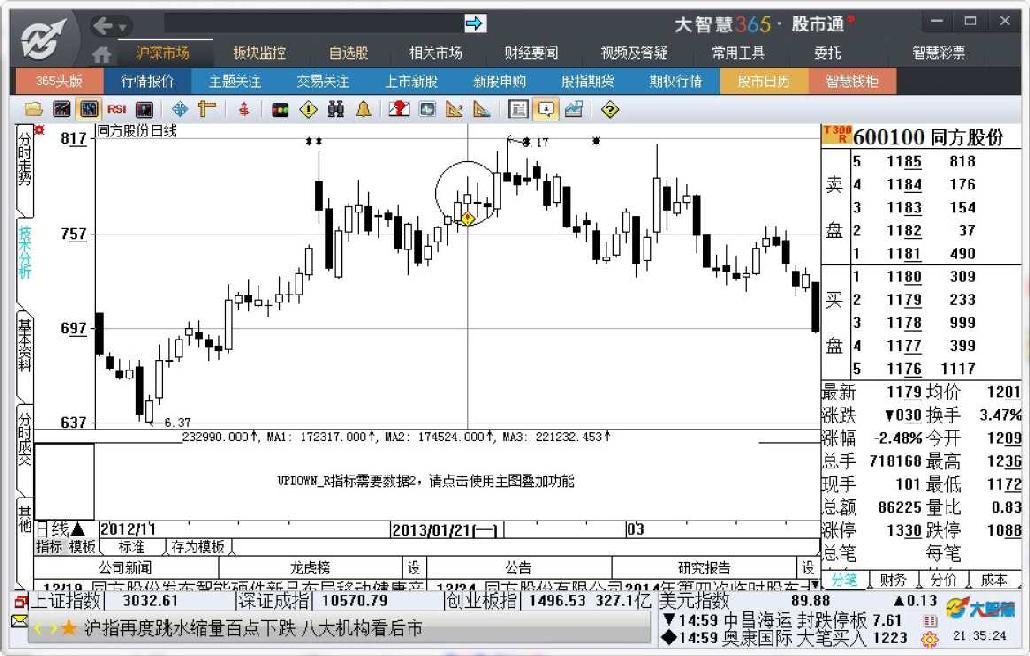Viewport: 1030px width, 656px height.
Task: Click the yellow question mark help icon
Action: click(x=610, y=109)
